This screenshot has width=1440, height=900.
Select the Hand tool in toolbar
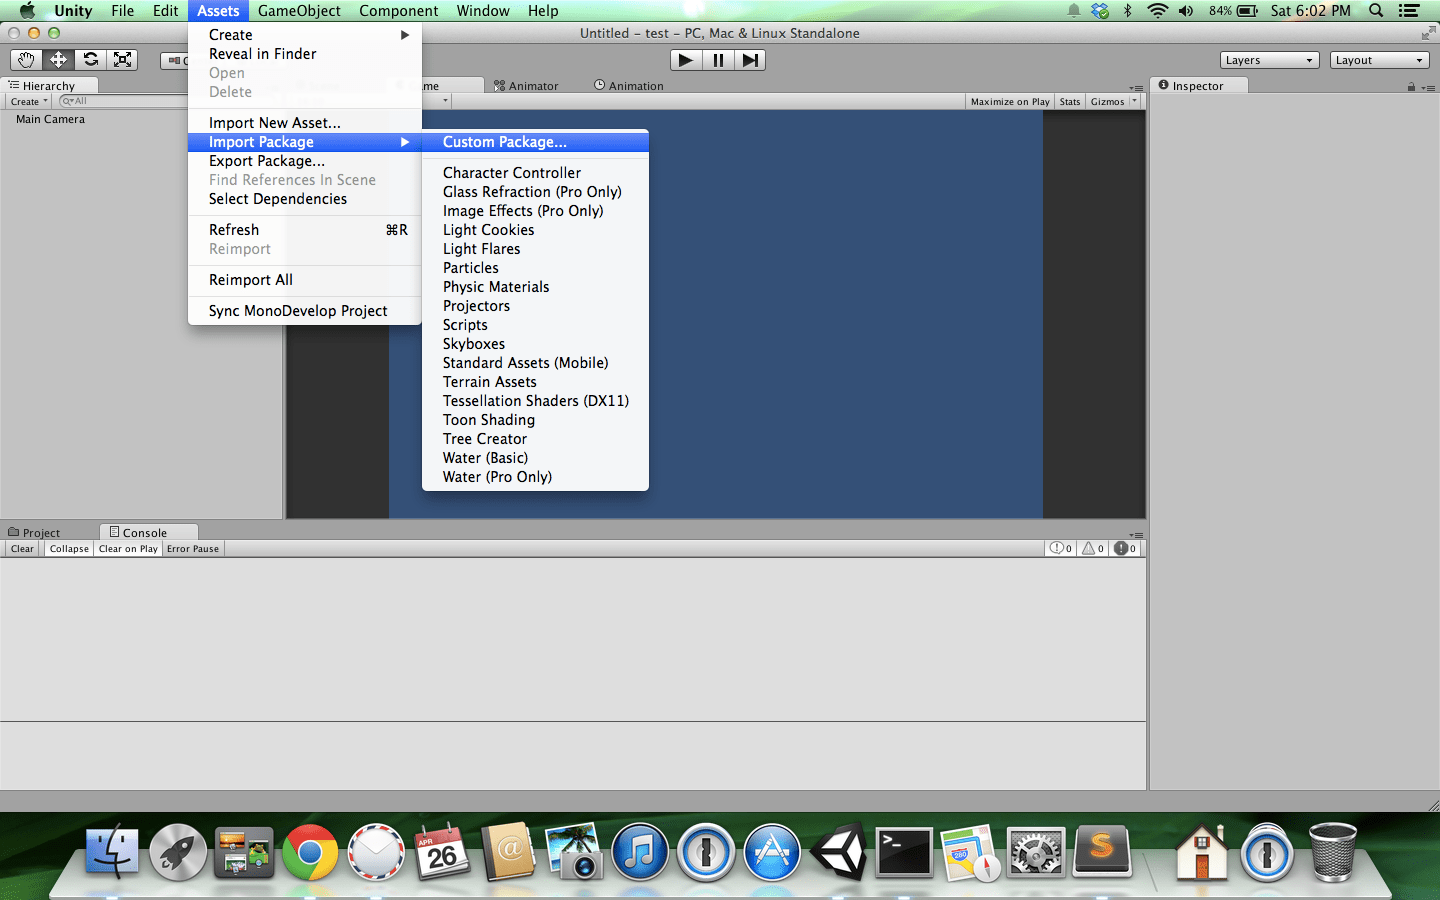(26, 60)
